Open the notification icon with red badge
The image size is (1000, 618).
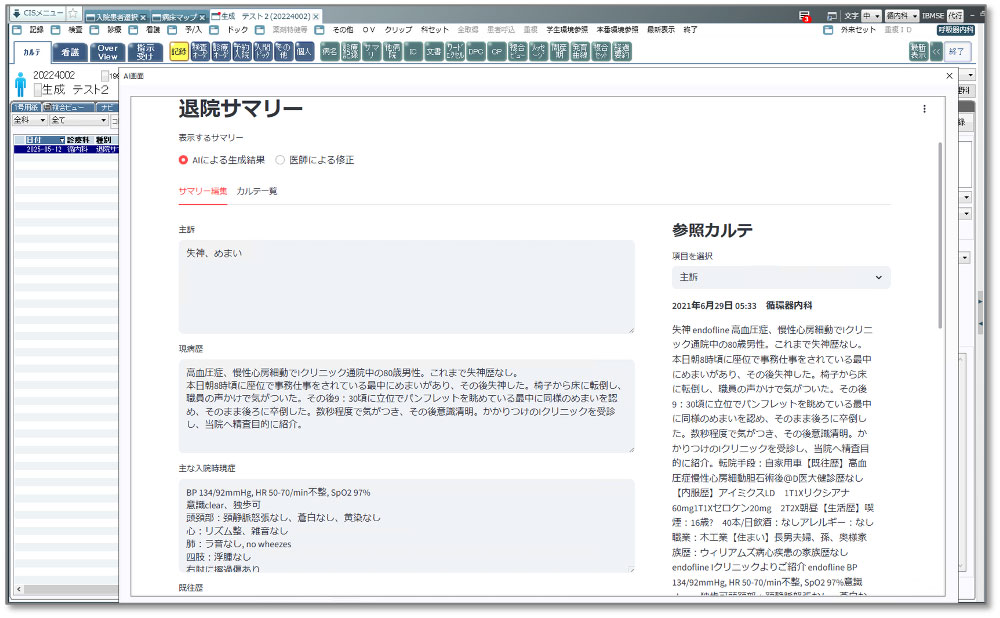[x=804, y=17]
